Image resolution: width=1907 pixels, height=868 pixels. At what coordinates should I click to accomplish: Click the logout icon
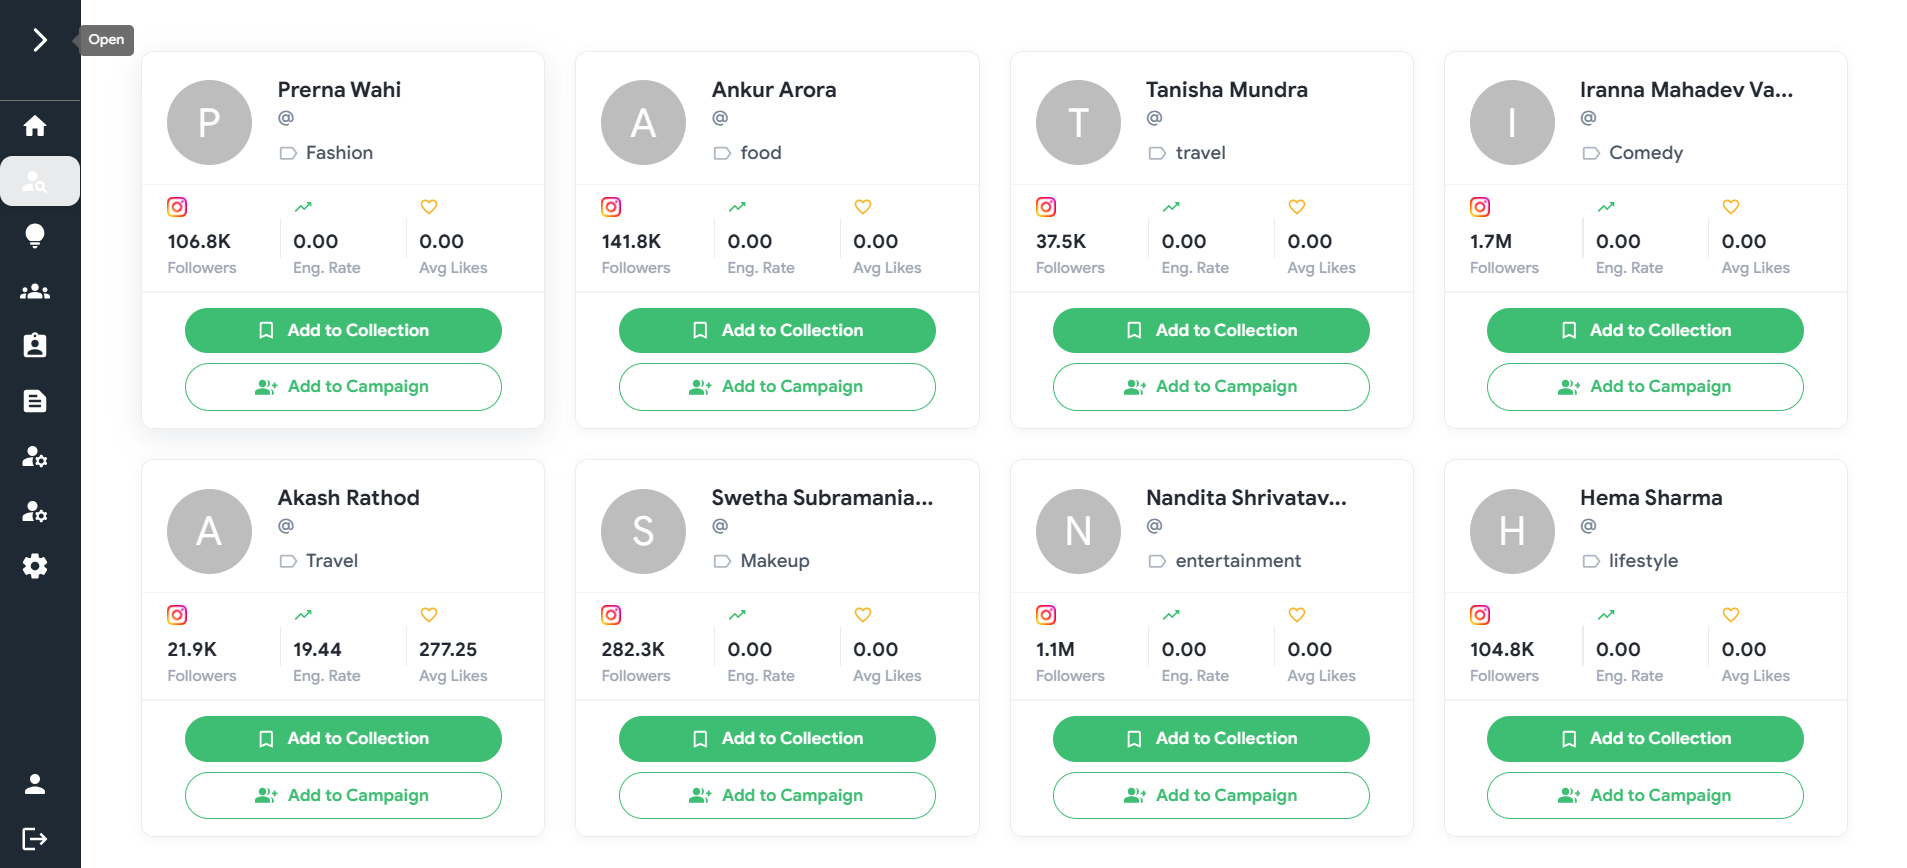[x=35, y=839]
